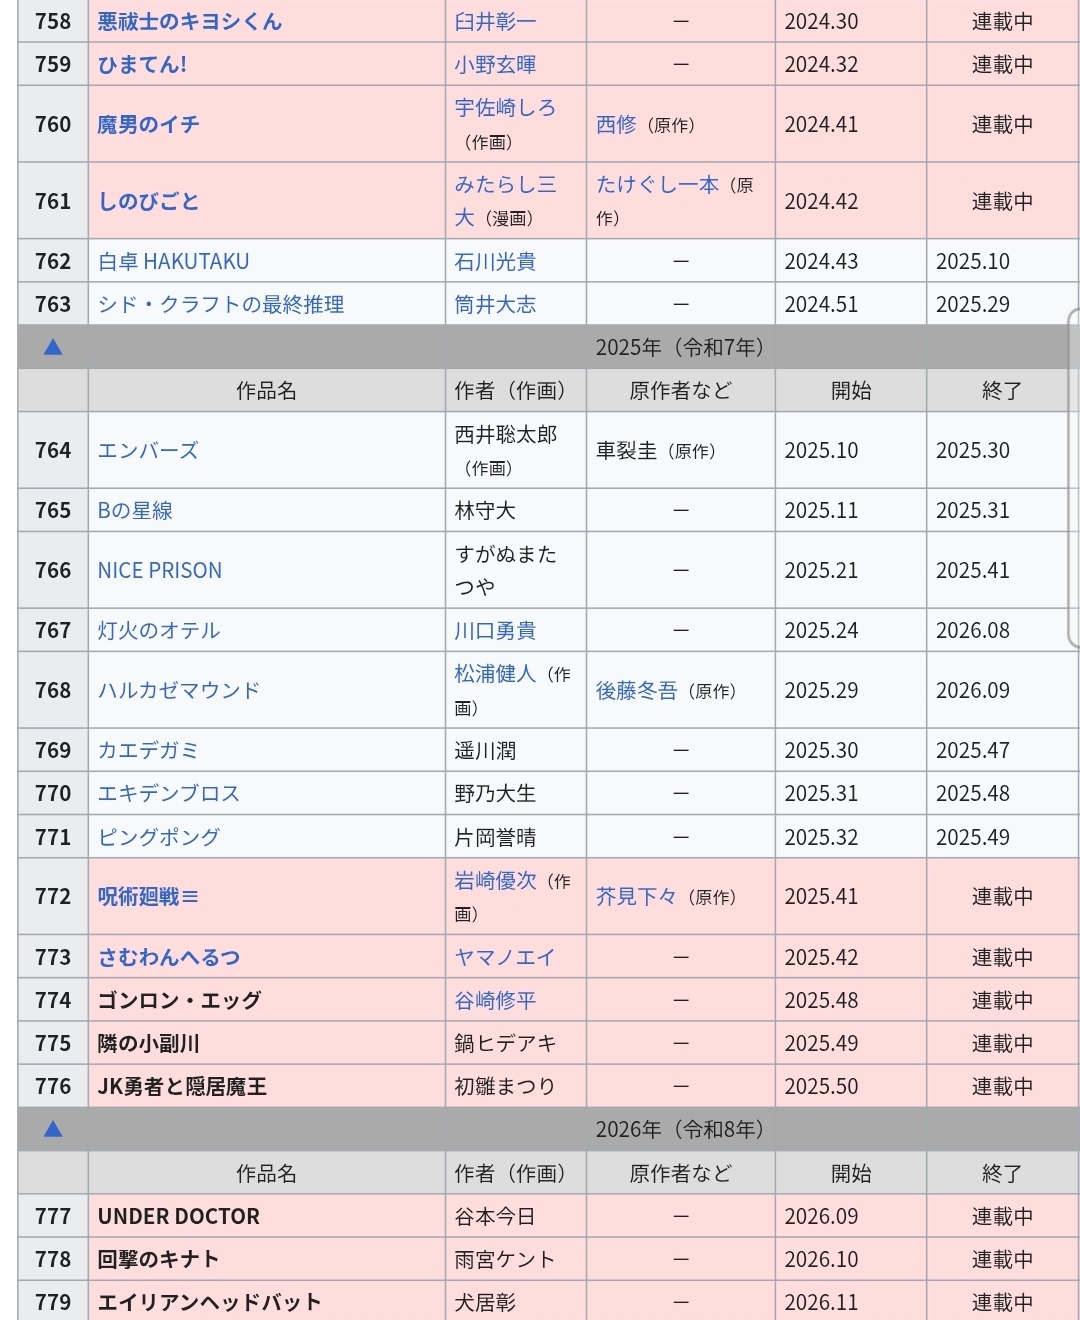The width and height of the screenshot is (1080, 1320).
Task: Open the ひまてん! manga link
Action: pyautogui.click(x=142, y=65)
